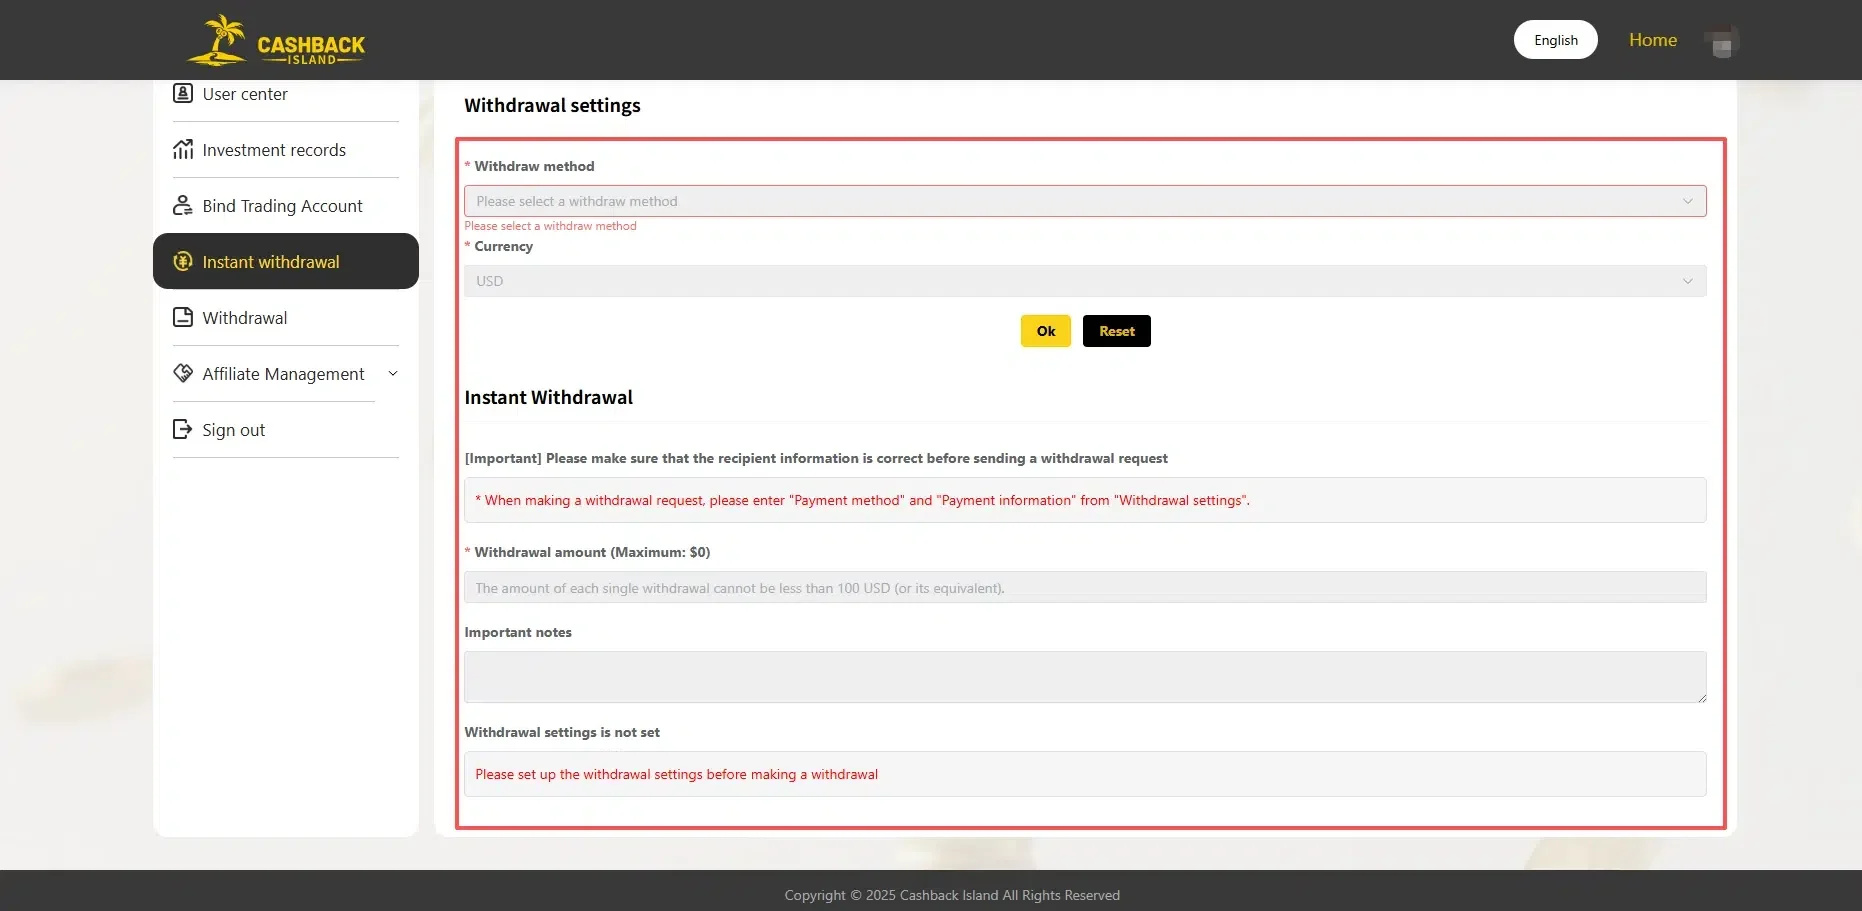Viewport: 1862px width, 911px height.
Task: Go to Home in the navigation bar
Action: tap(1653, 40)
